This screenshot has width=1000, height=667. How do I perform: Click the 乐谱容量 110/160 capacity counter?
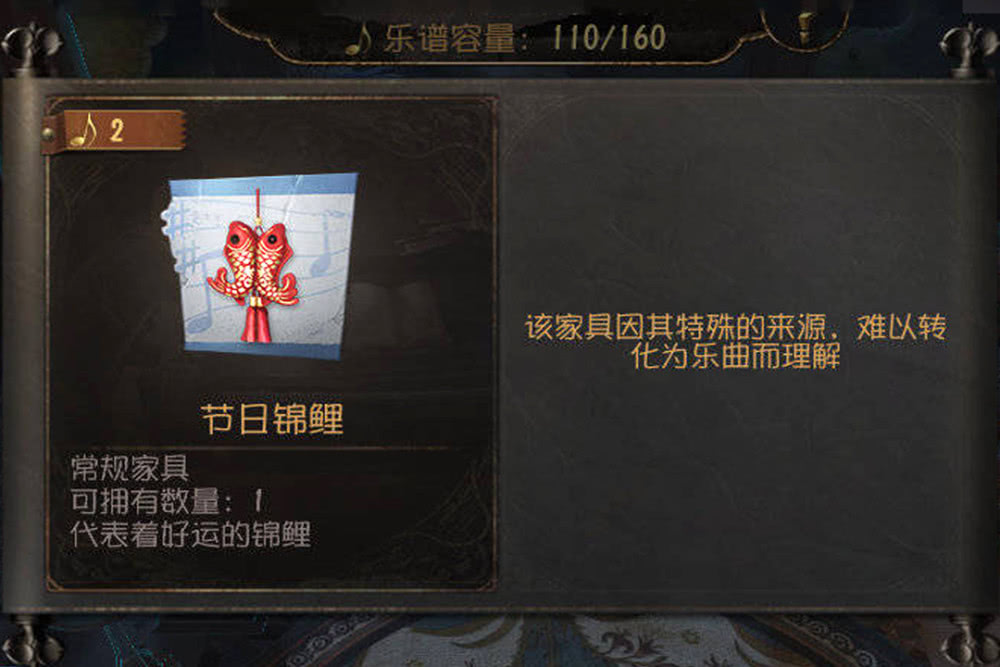coord(525,38)
